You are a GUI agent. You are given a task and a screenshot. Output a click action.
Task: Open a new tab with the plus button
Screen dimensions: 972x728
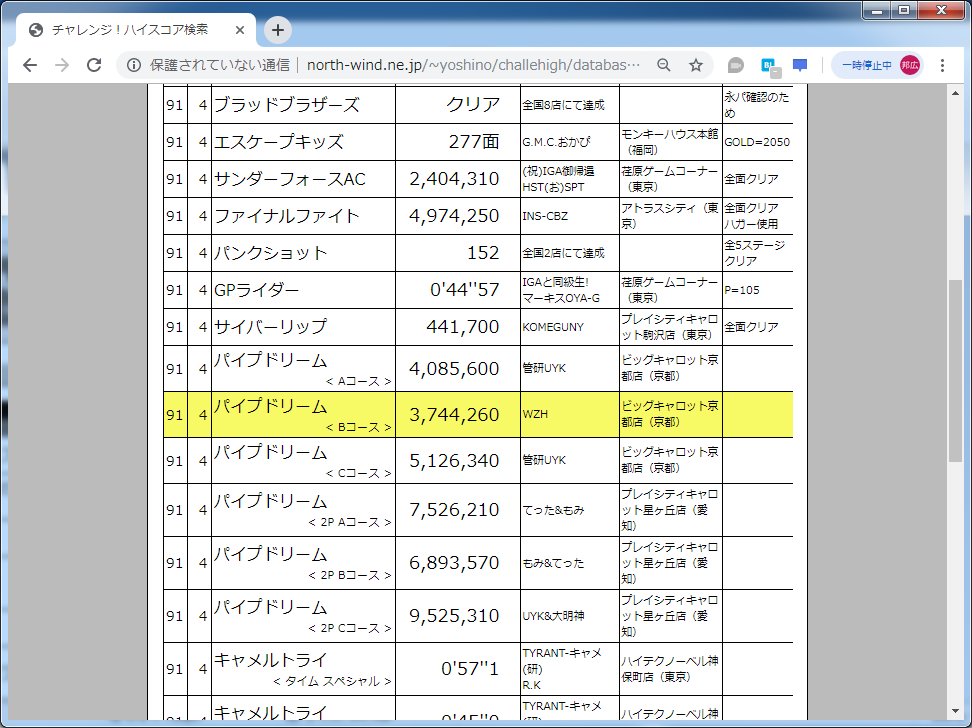tap(277, 30)
